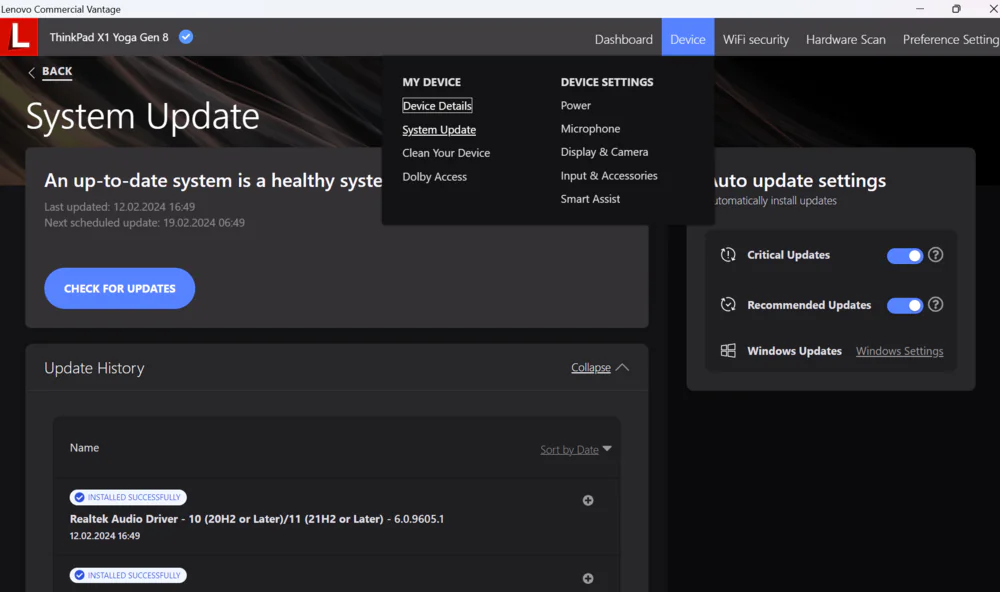This screenshot has height=592, width=1000.
Task: Click the Recommended Updates refresh-check icon
Action: tap(728, 304)
